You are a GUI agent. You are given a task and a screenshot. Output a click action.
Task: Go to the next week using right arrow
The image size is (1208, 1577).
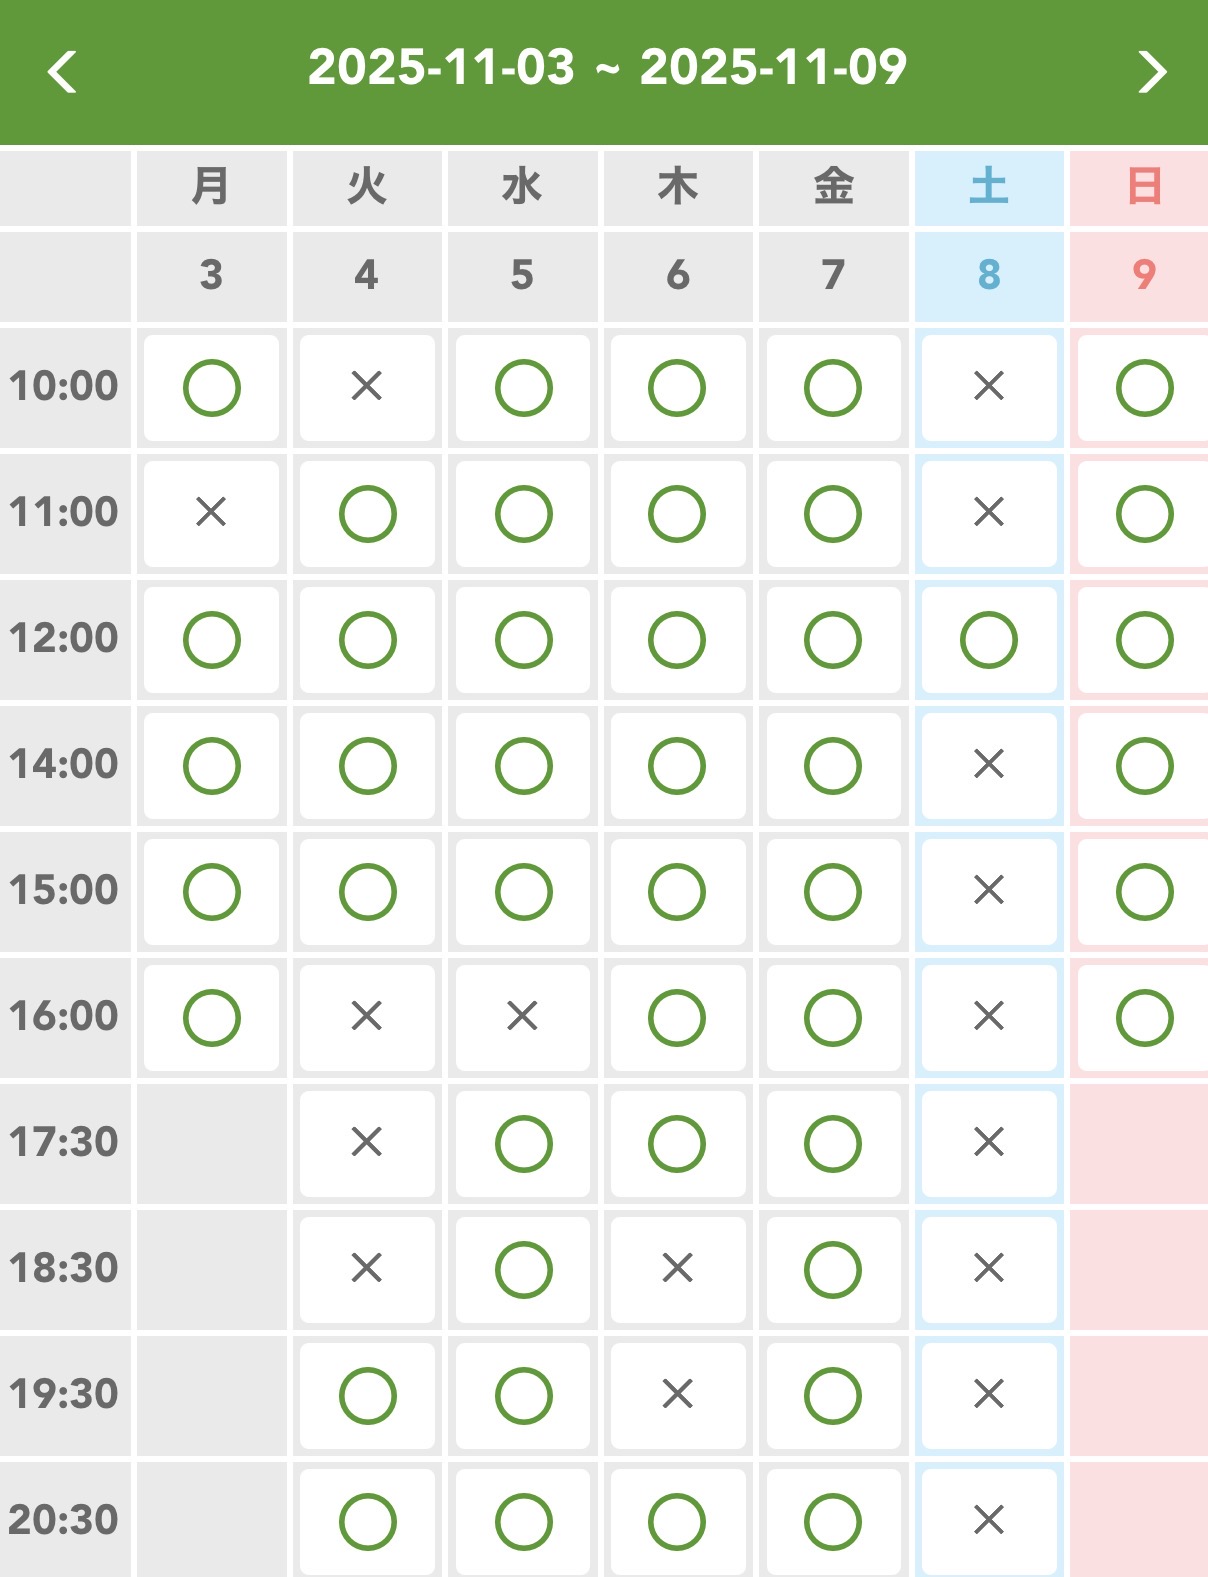[x=1152, y=72]
